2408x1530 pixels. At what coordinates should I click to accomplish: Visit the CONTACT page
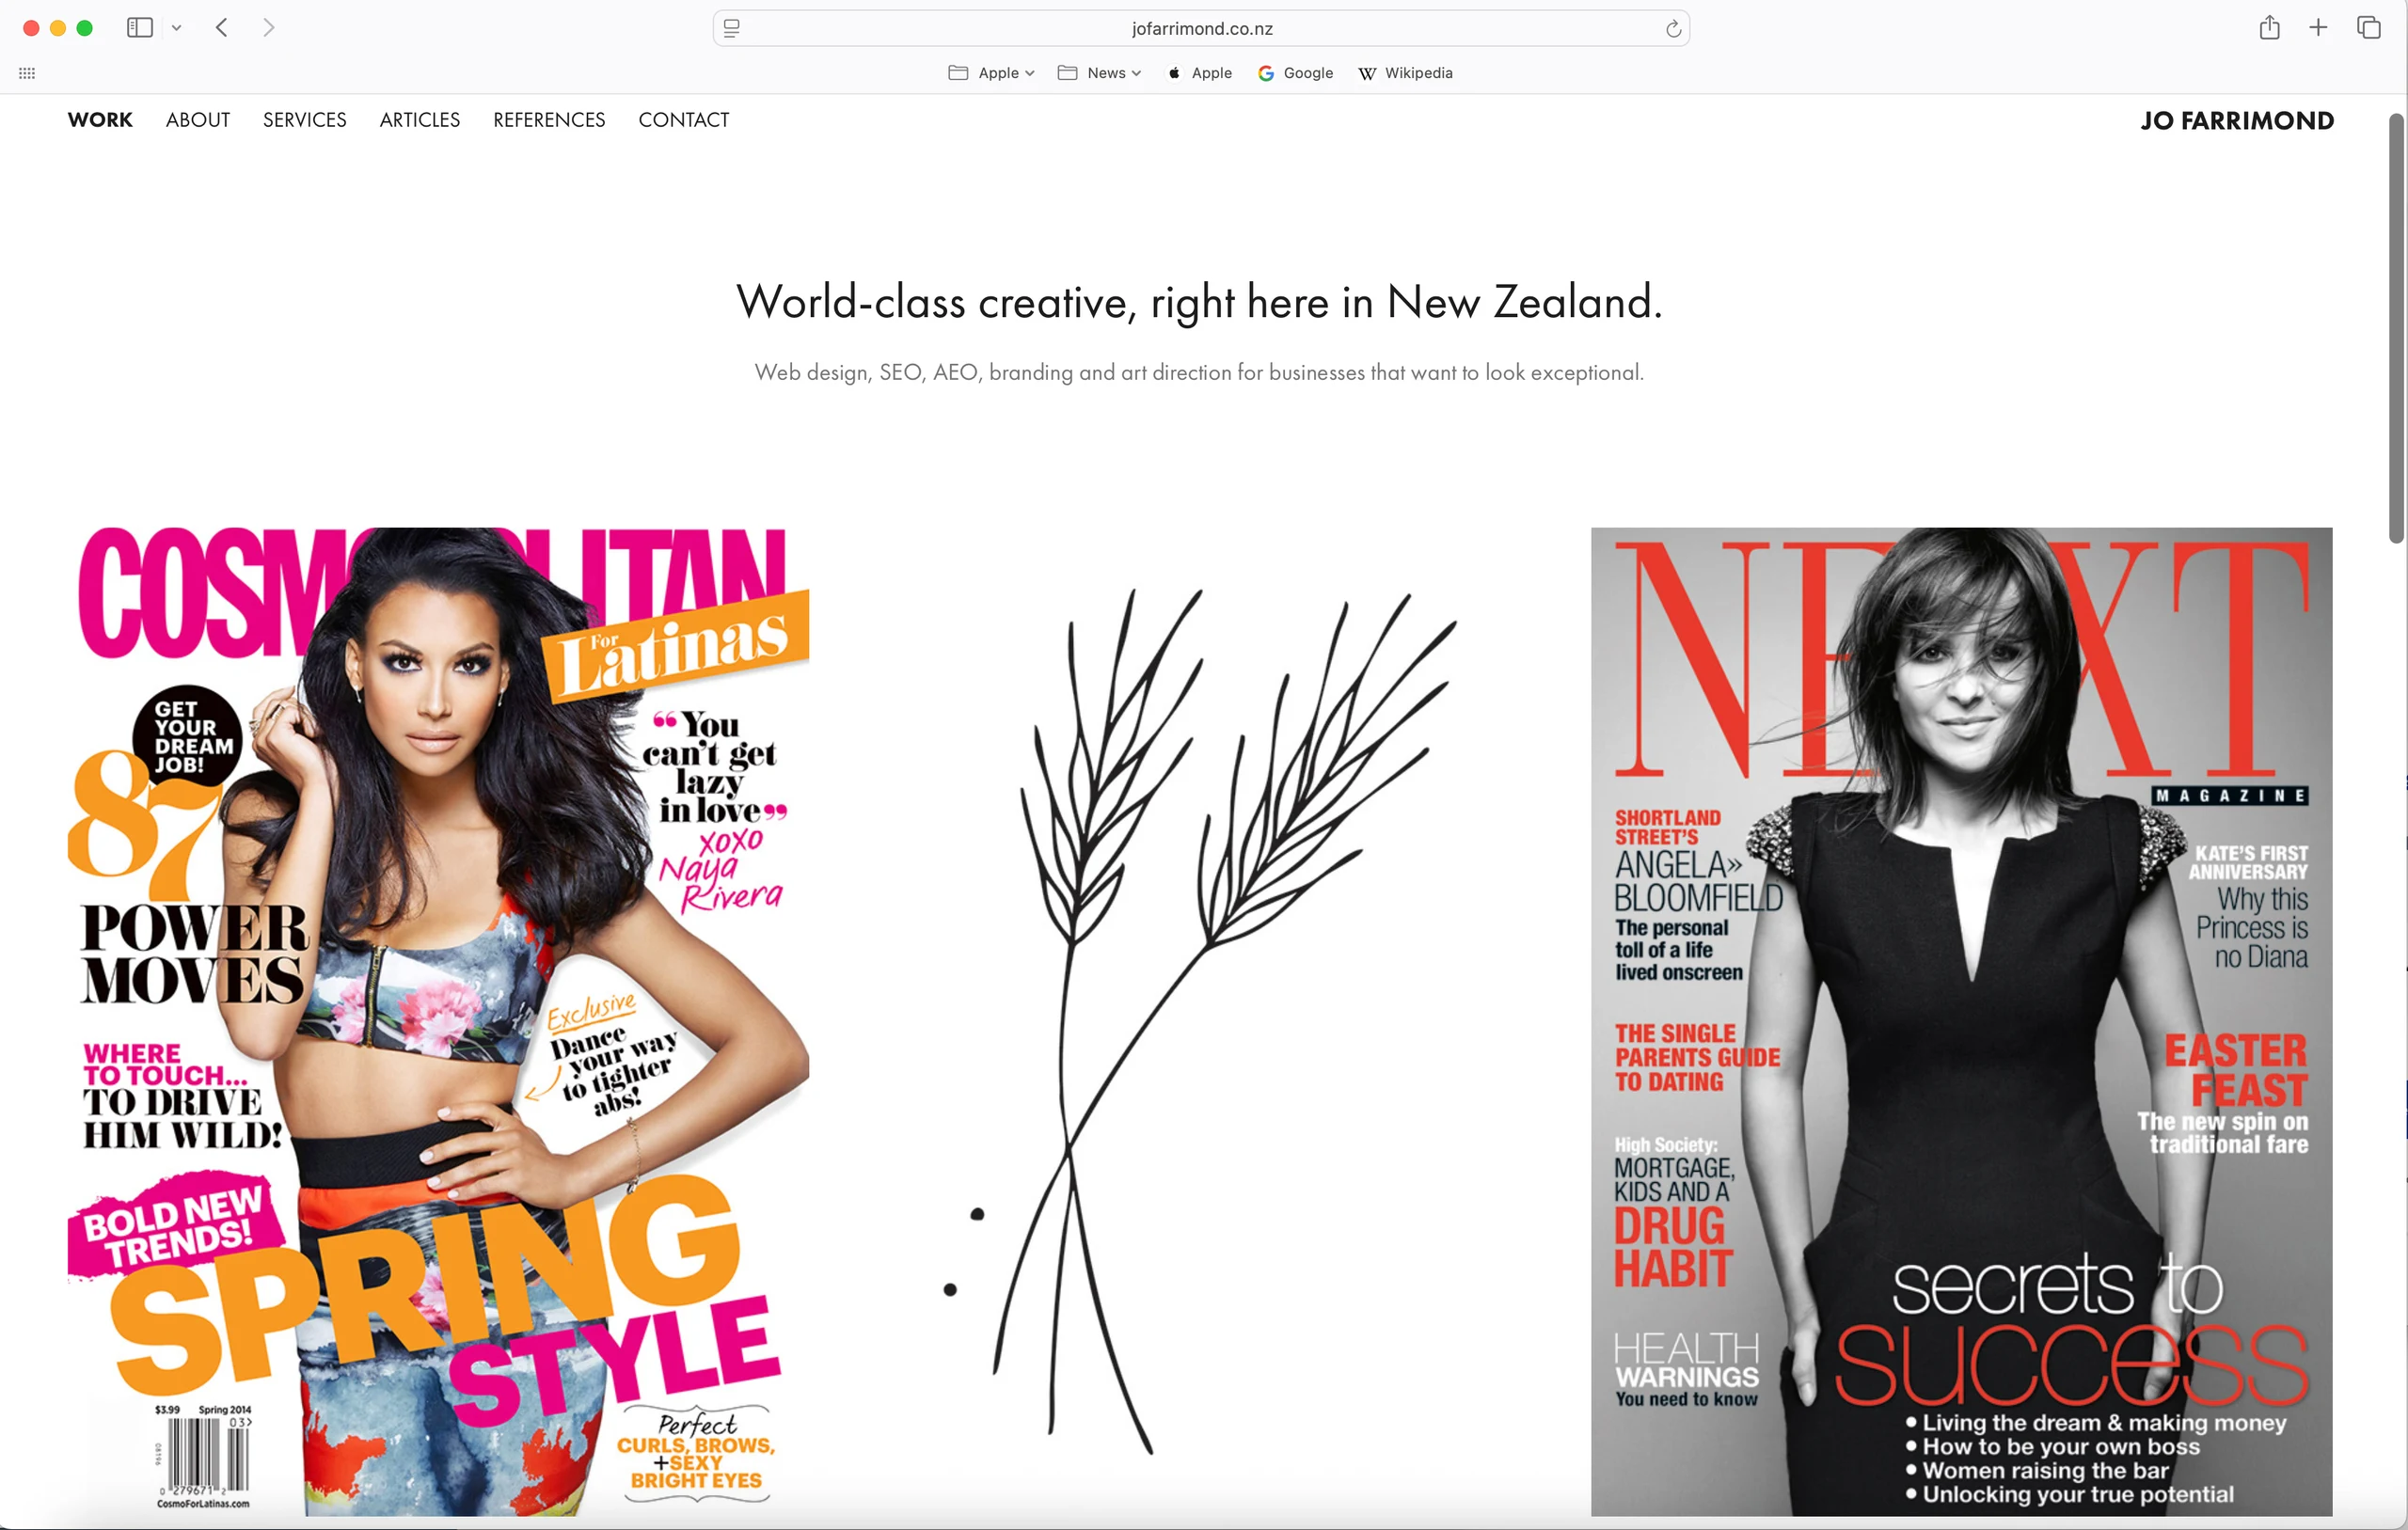[684, 120]
